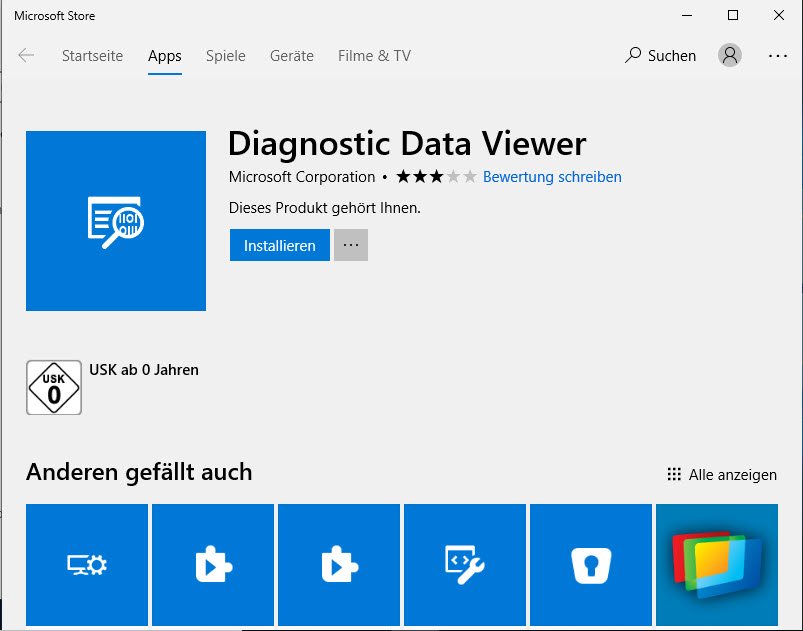Open the second puzzle-play extension tile
Image resolution: width=803 pixels, height=631 pixels.
coord(339,565)
